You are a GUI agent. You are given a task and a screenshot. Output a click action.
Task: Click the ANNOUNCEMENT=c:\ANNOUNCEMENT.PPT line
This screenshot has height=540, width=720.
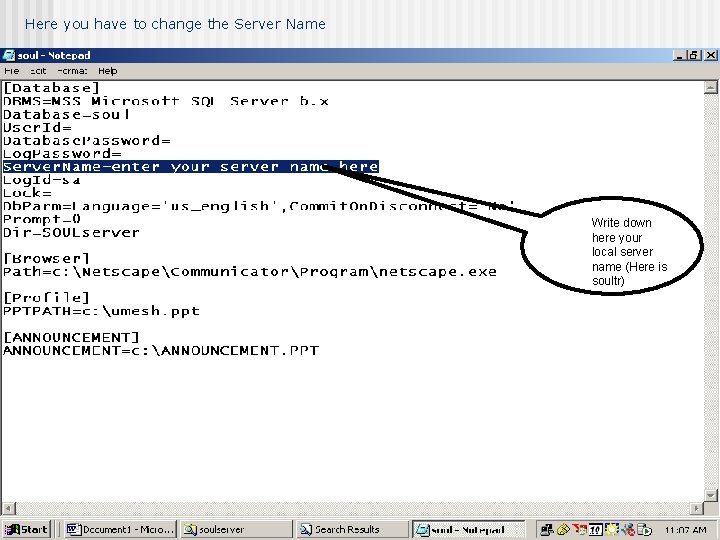pos(161,351)
